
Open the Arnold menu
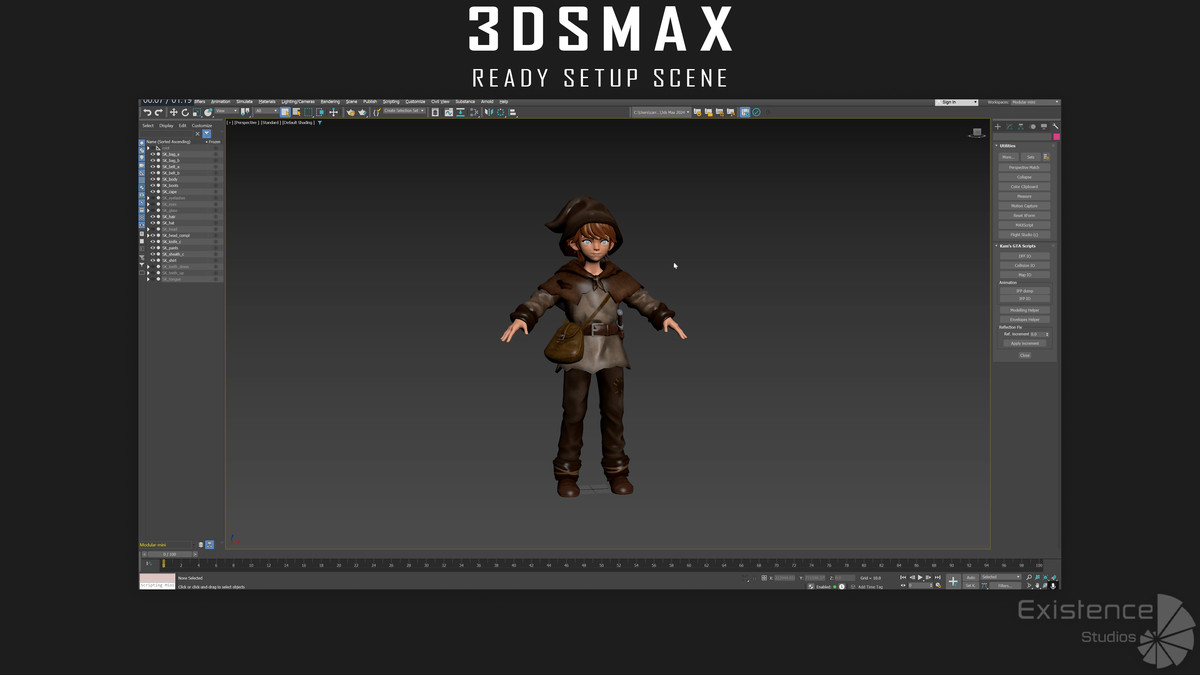pos(487,102)
